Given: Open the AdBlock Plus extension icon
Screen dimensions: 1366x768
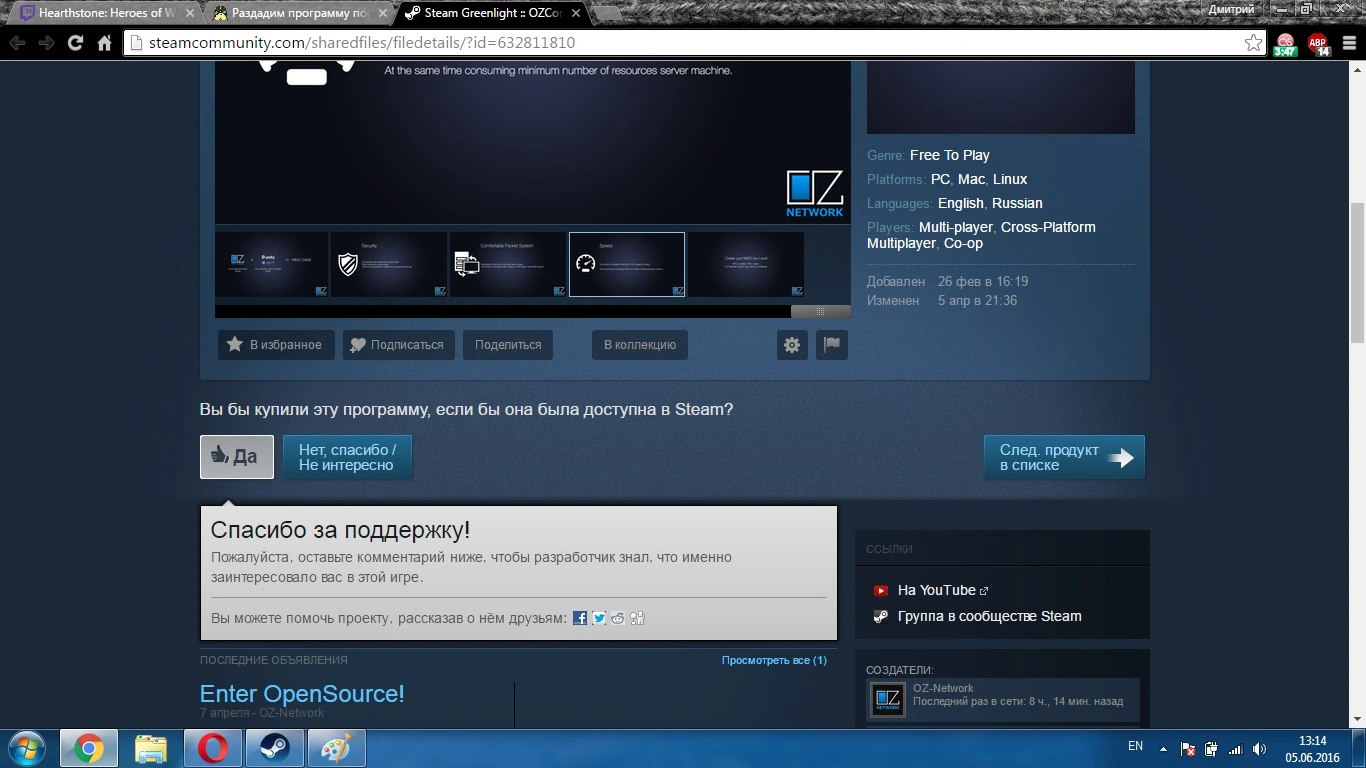Looking at the screenshot, I should pos(1319,44).
